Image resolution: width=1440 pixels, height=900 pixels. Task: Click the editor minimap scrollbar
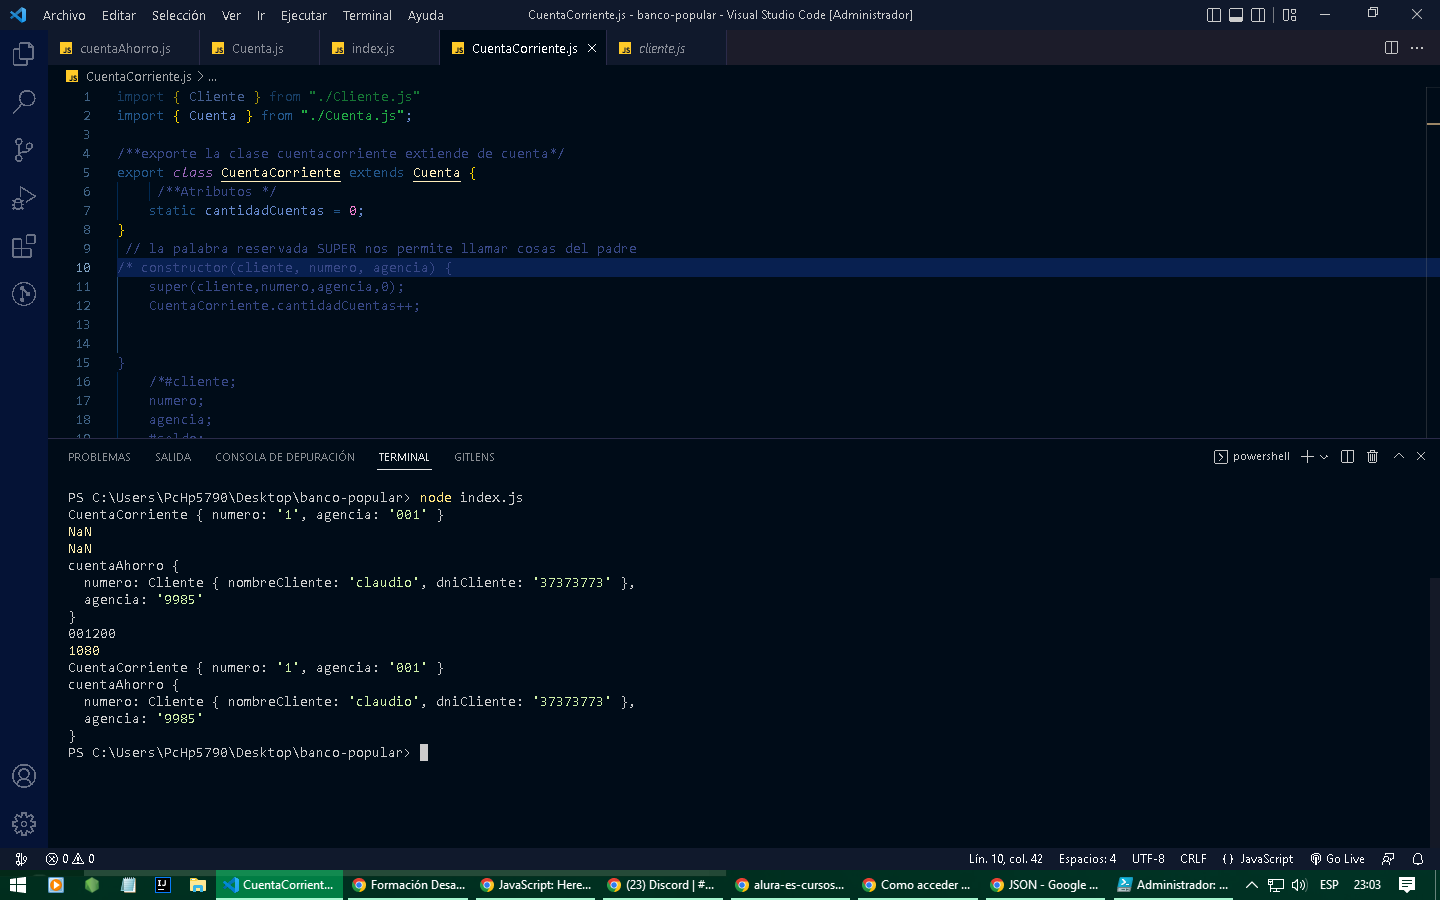click(1432, 262)
